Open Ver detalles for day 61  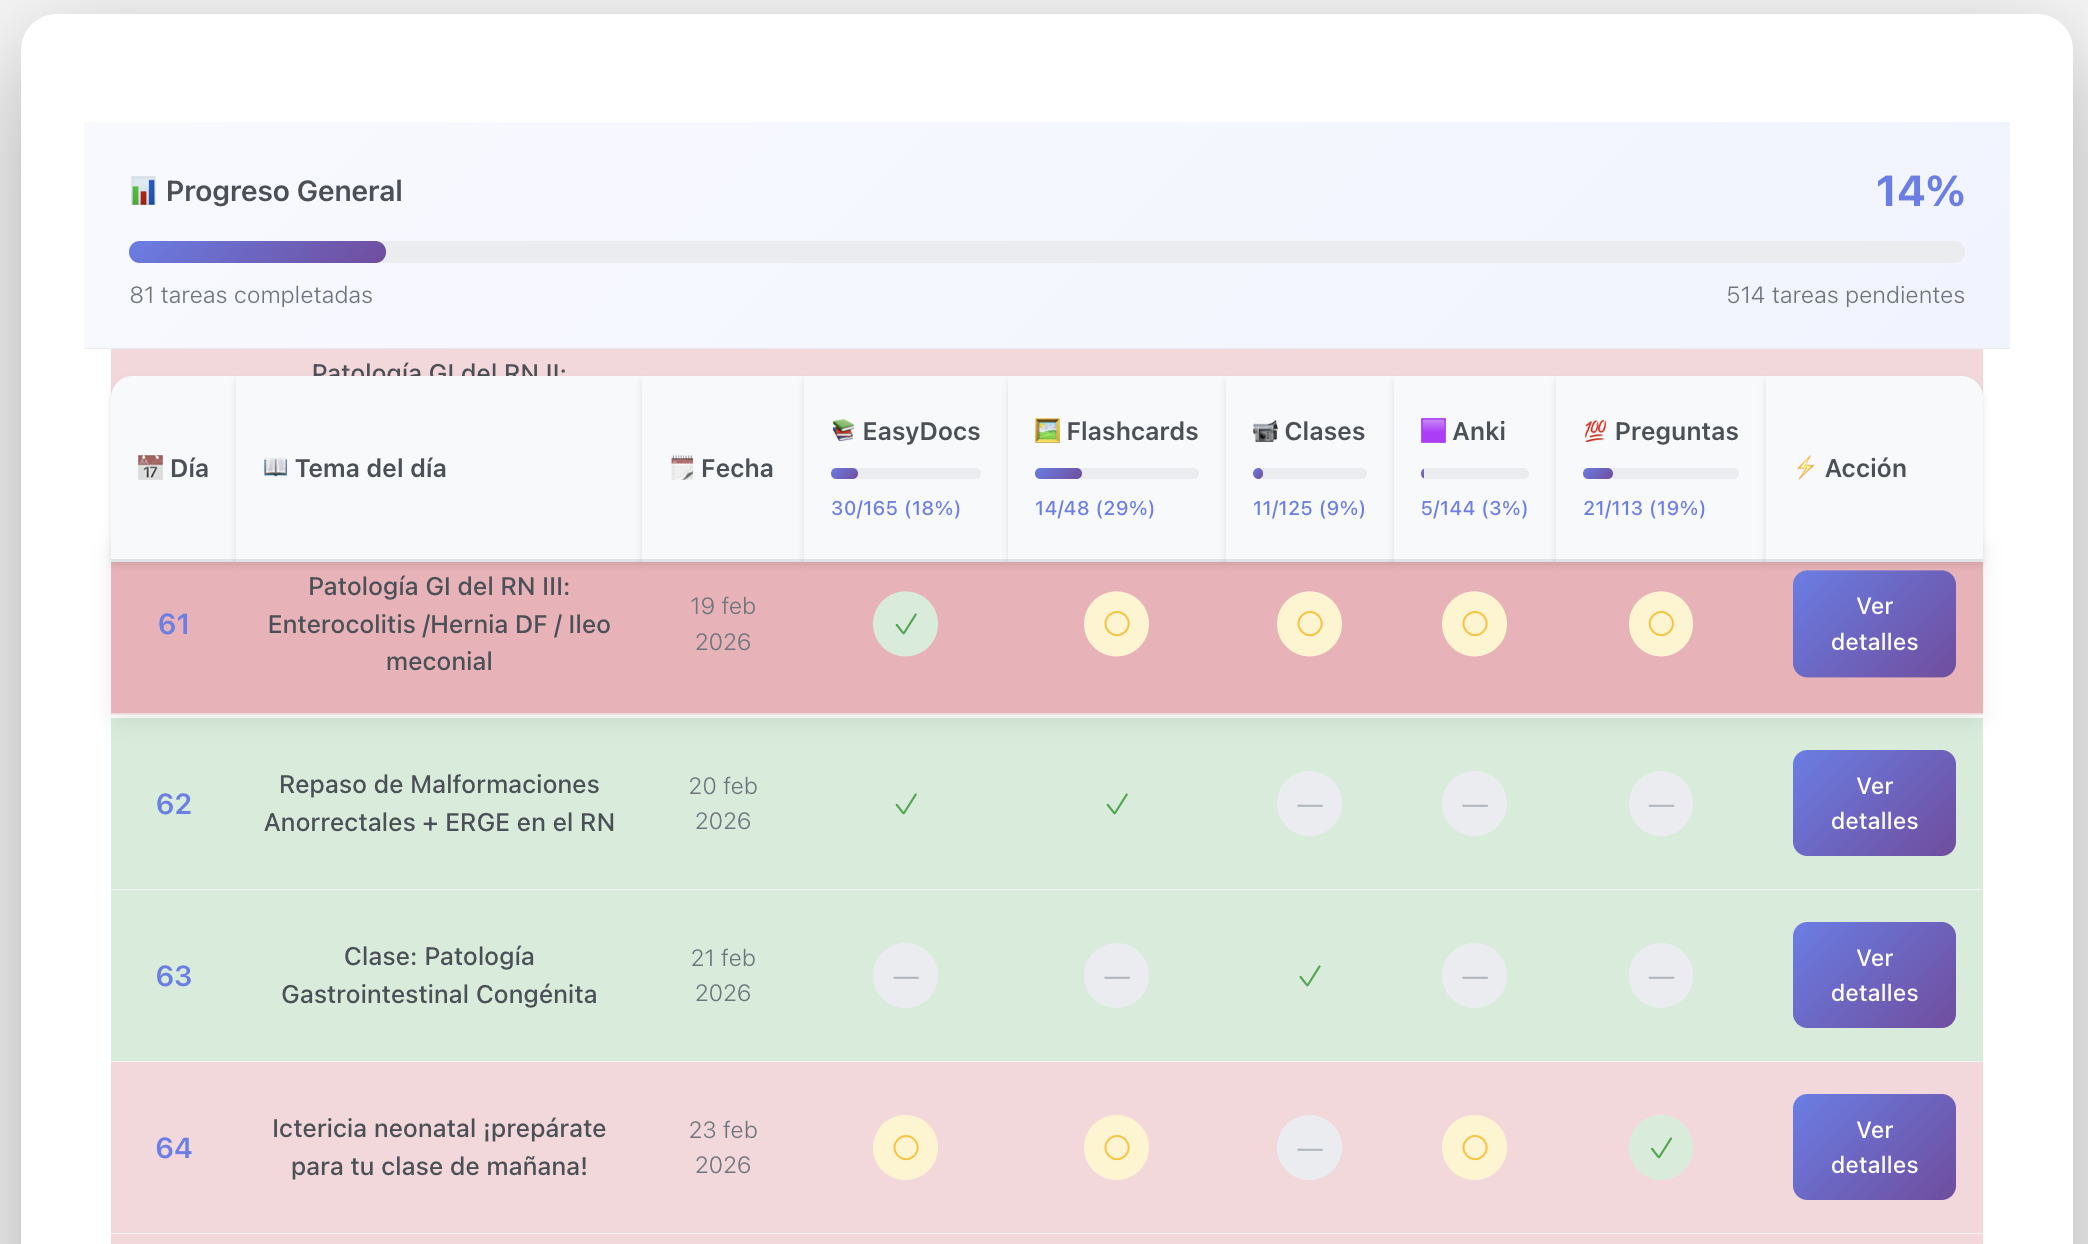click(1874, 624)
